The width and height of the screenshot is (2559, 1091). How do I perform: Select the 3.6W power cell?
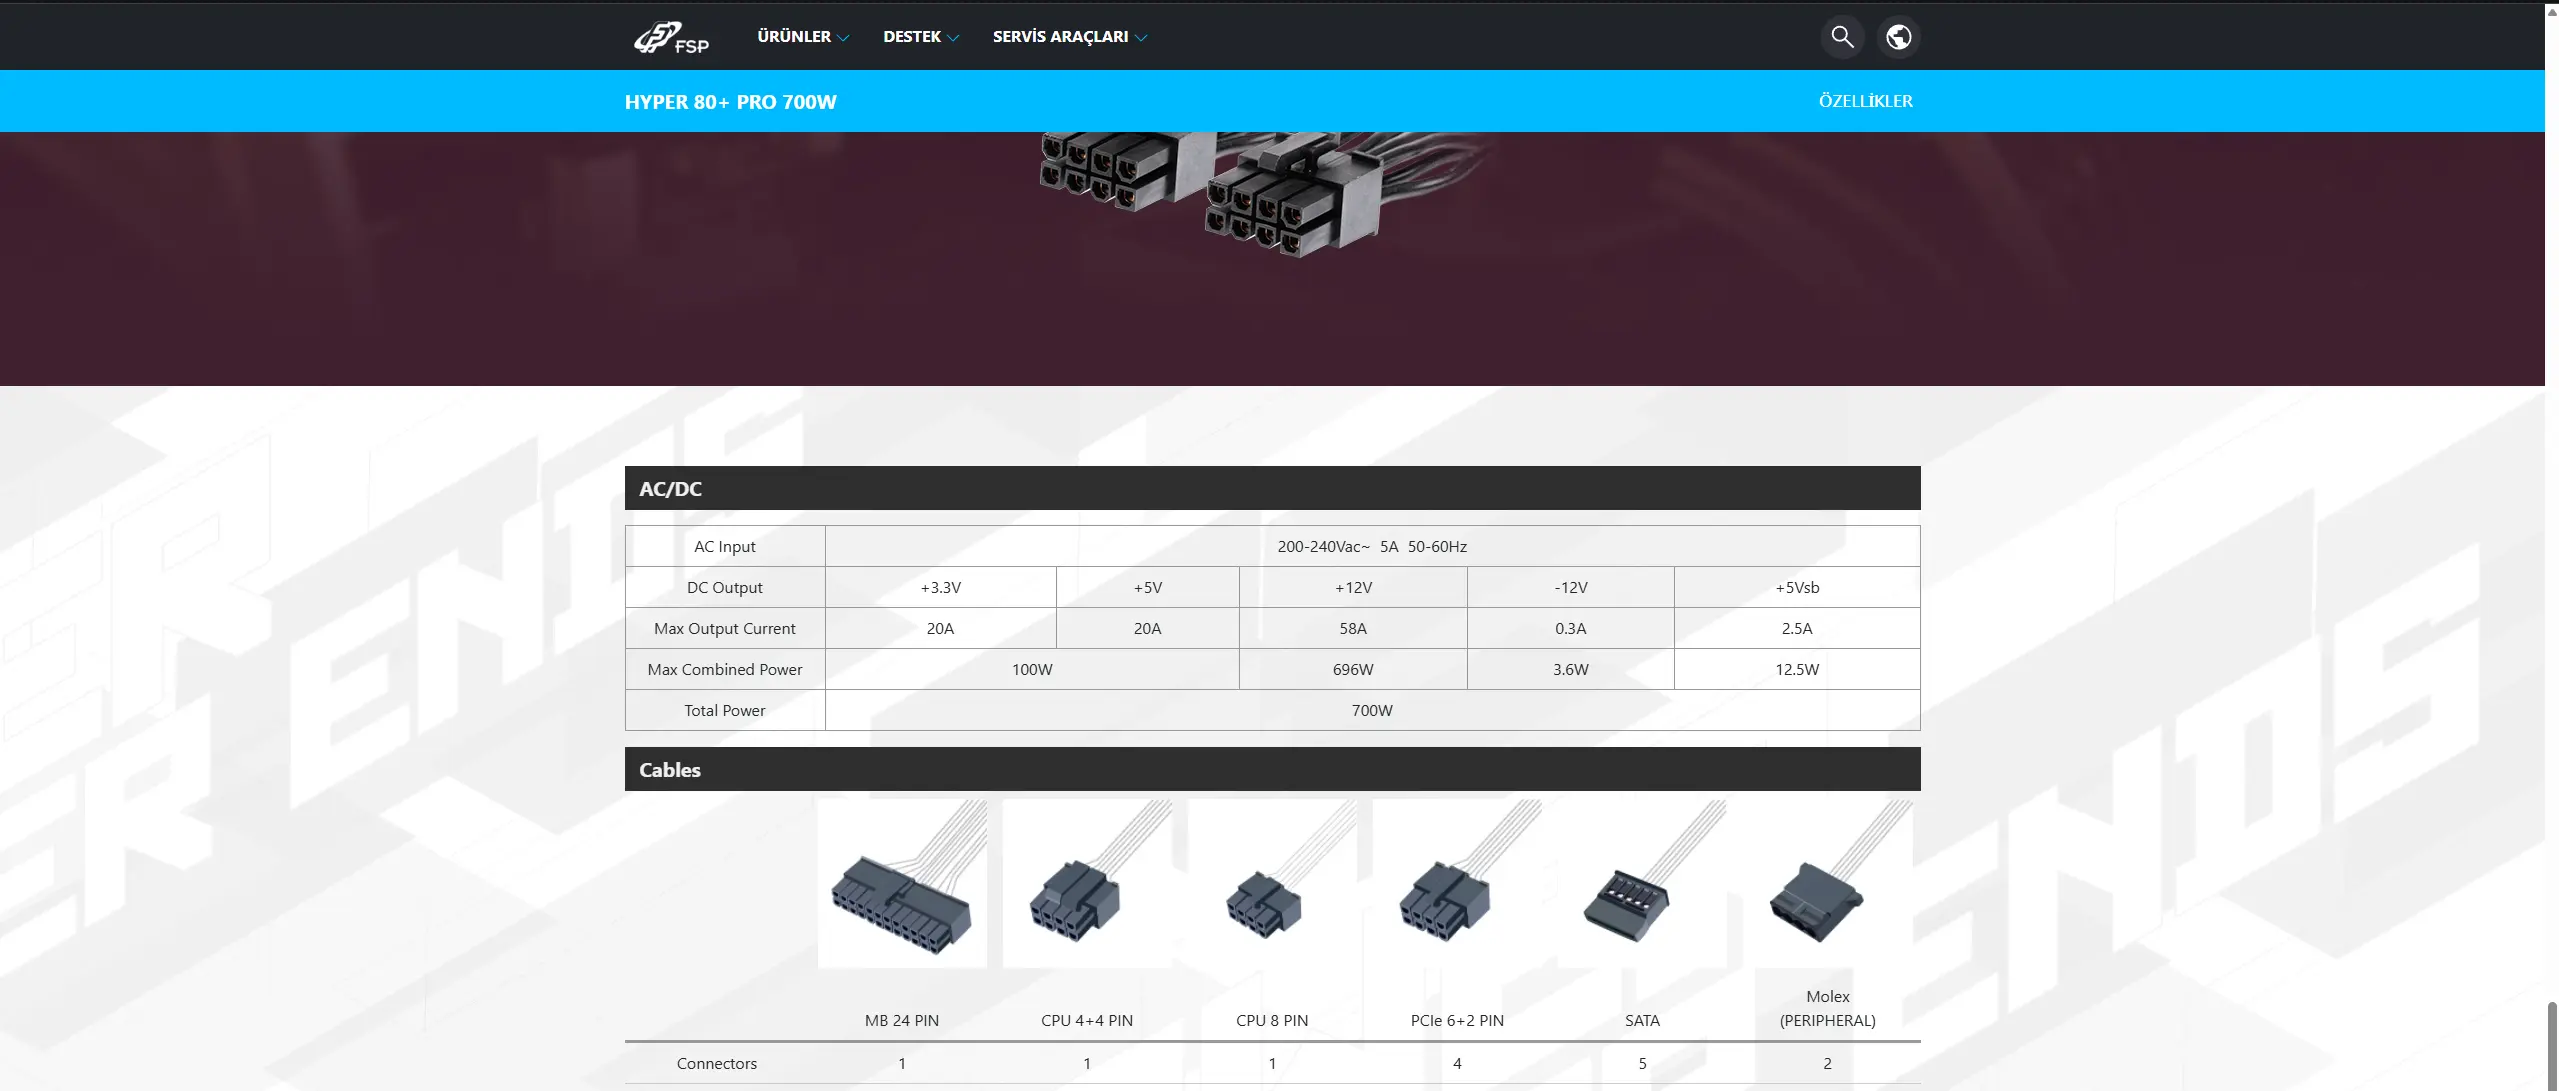1570,669
